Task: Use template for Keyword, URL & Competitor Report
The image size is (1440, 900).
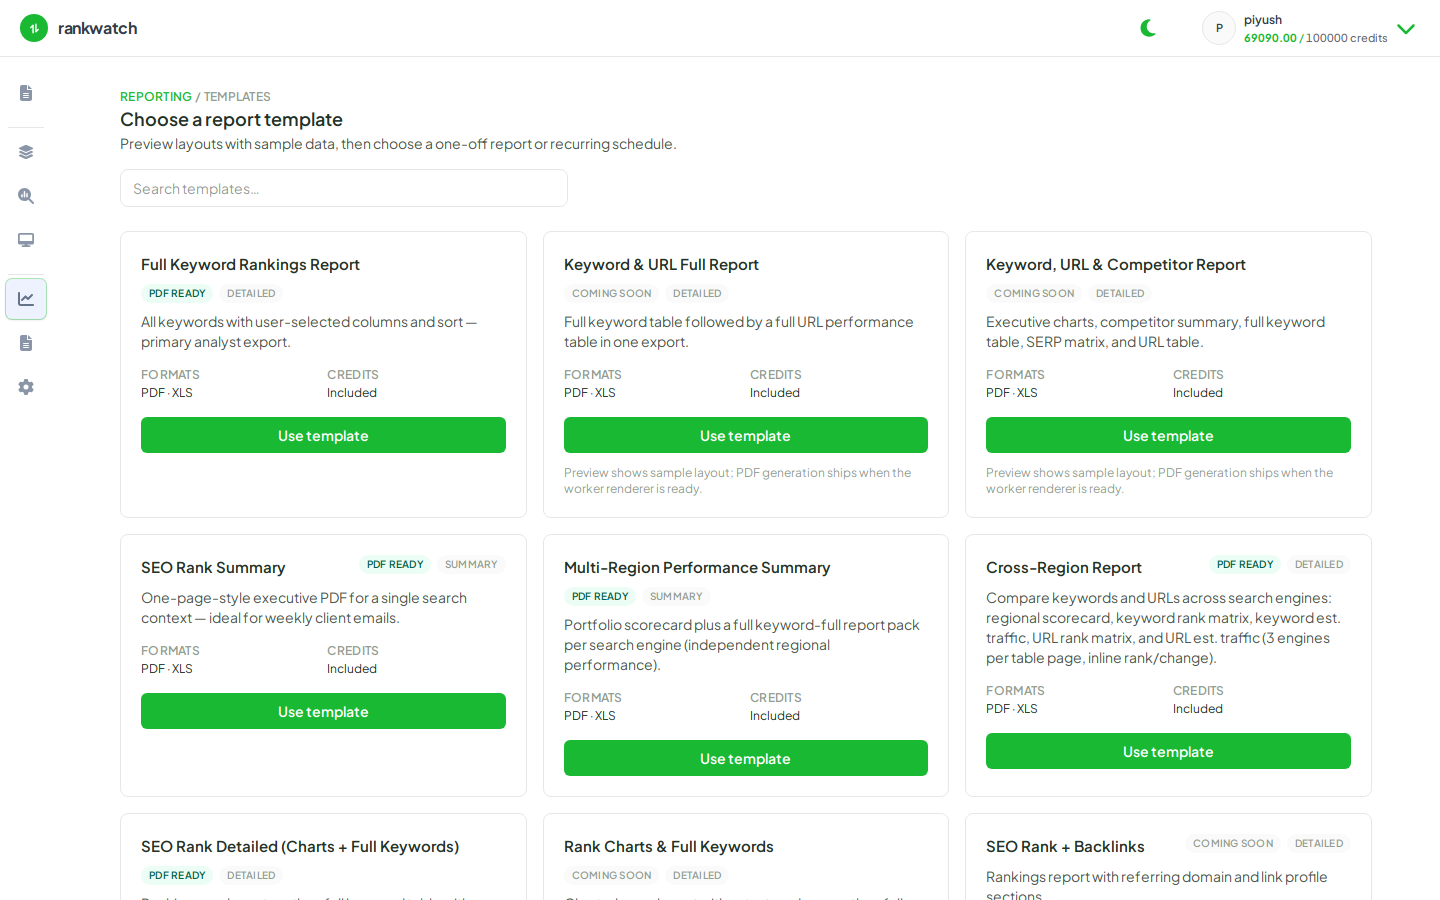Action: coord(1168,435)
